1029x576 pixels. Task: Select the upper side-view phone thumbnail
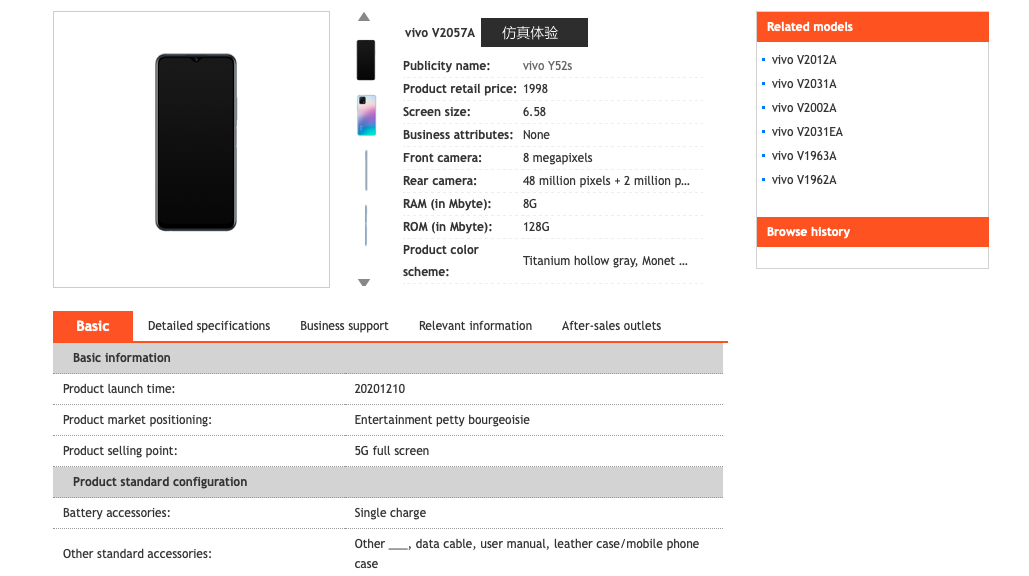(366, 171)
